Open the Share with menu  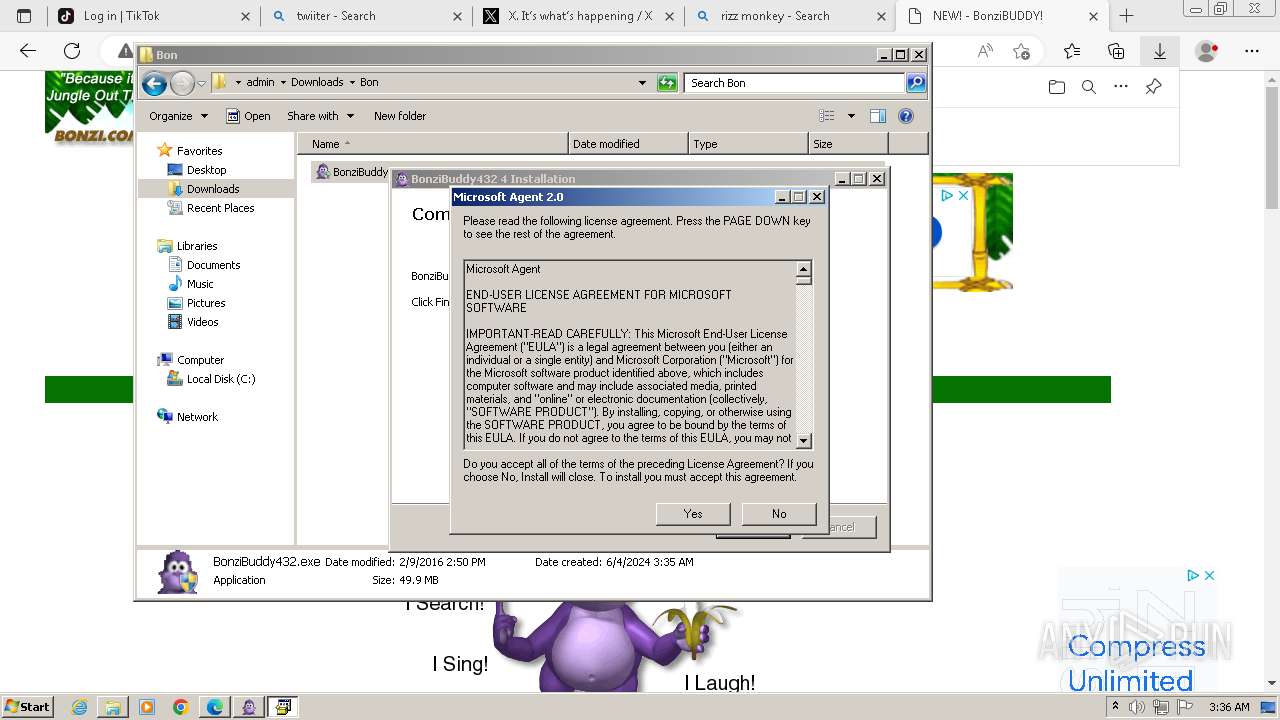[320, 116]
